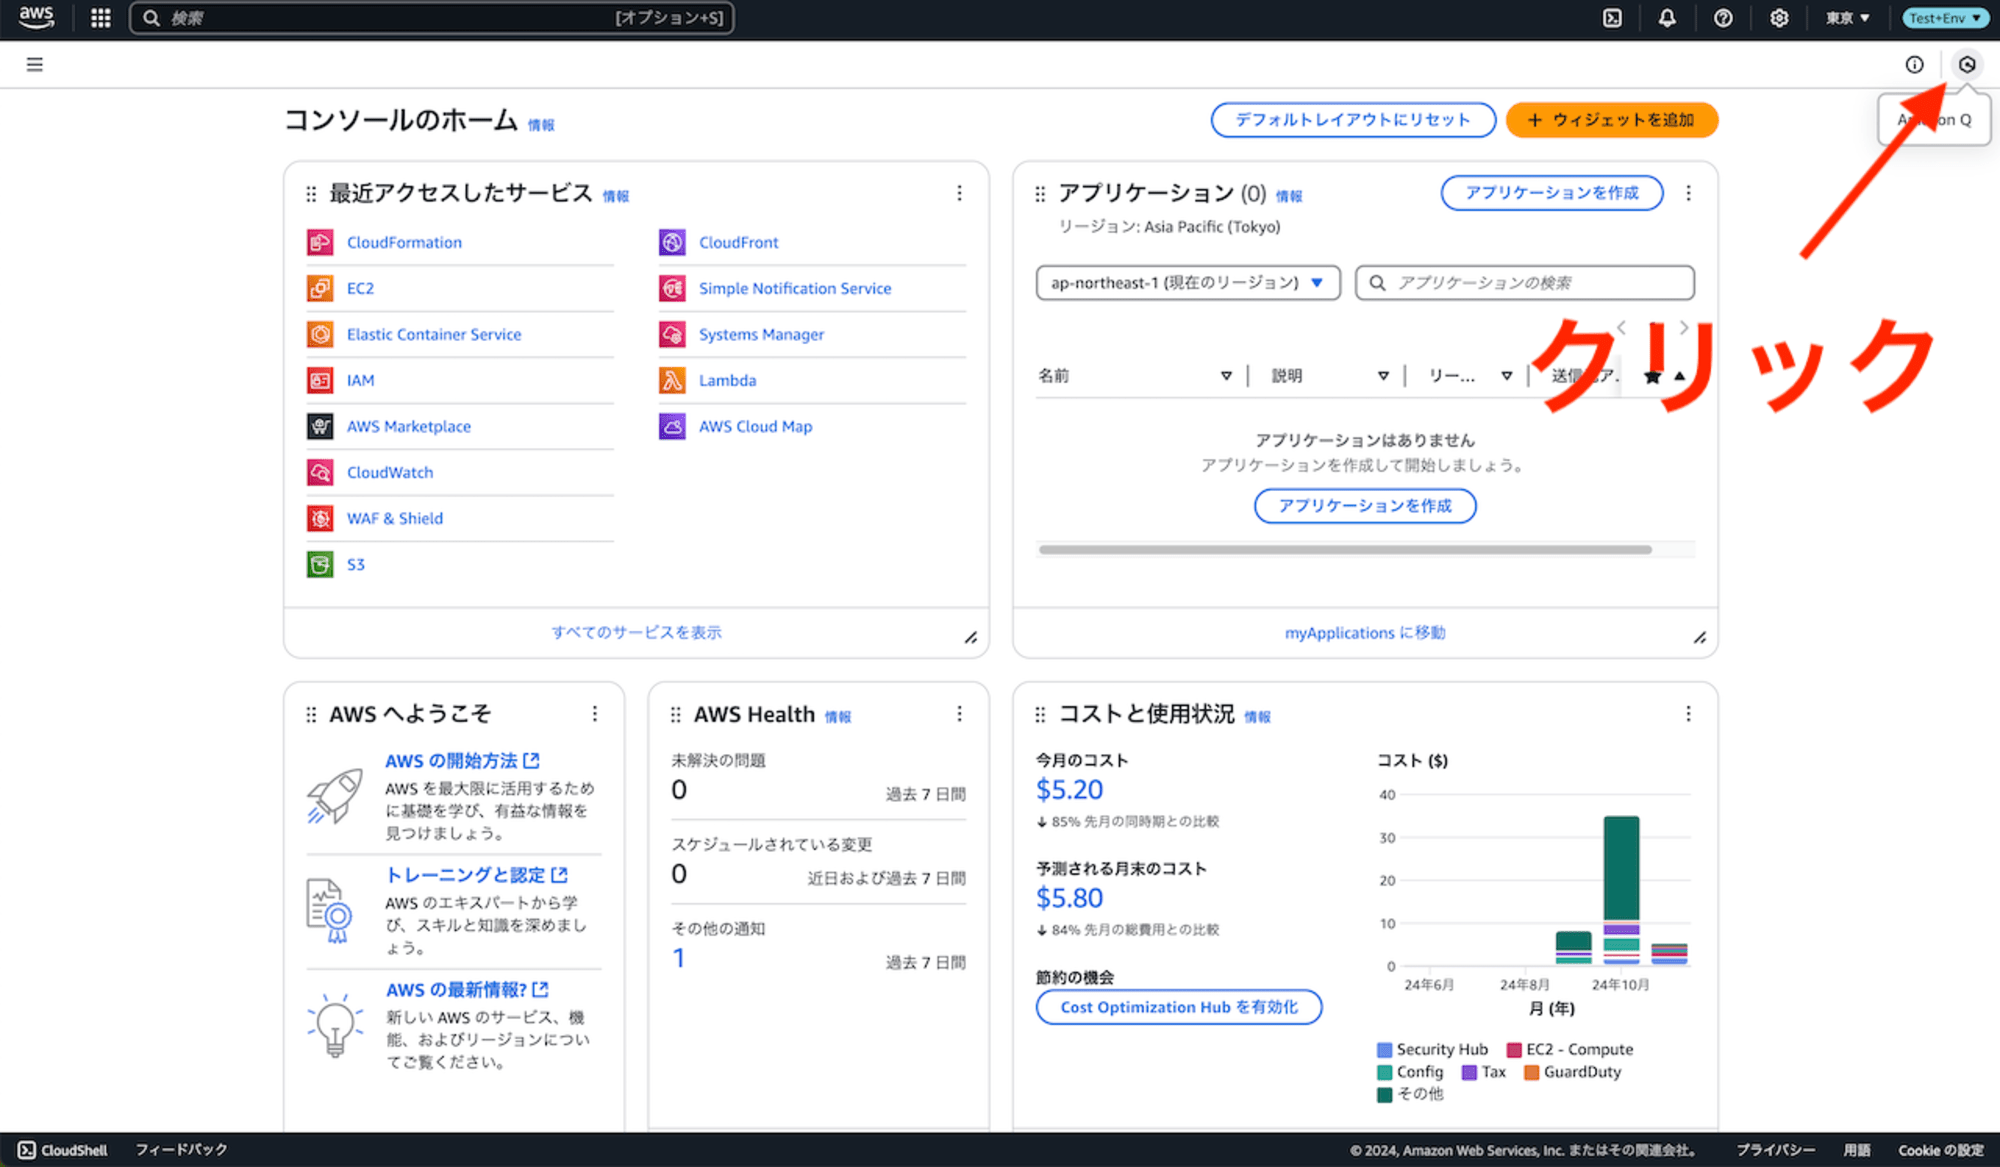
Task: Open CloudShell icon in top navigation bar
Action: 1612,18
